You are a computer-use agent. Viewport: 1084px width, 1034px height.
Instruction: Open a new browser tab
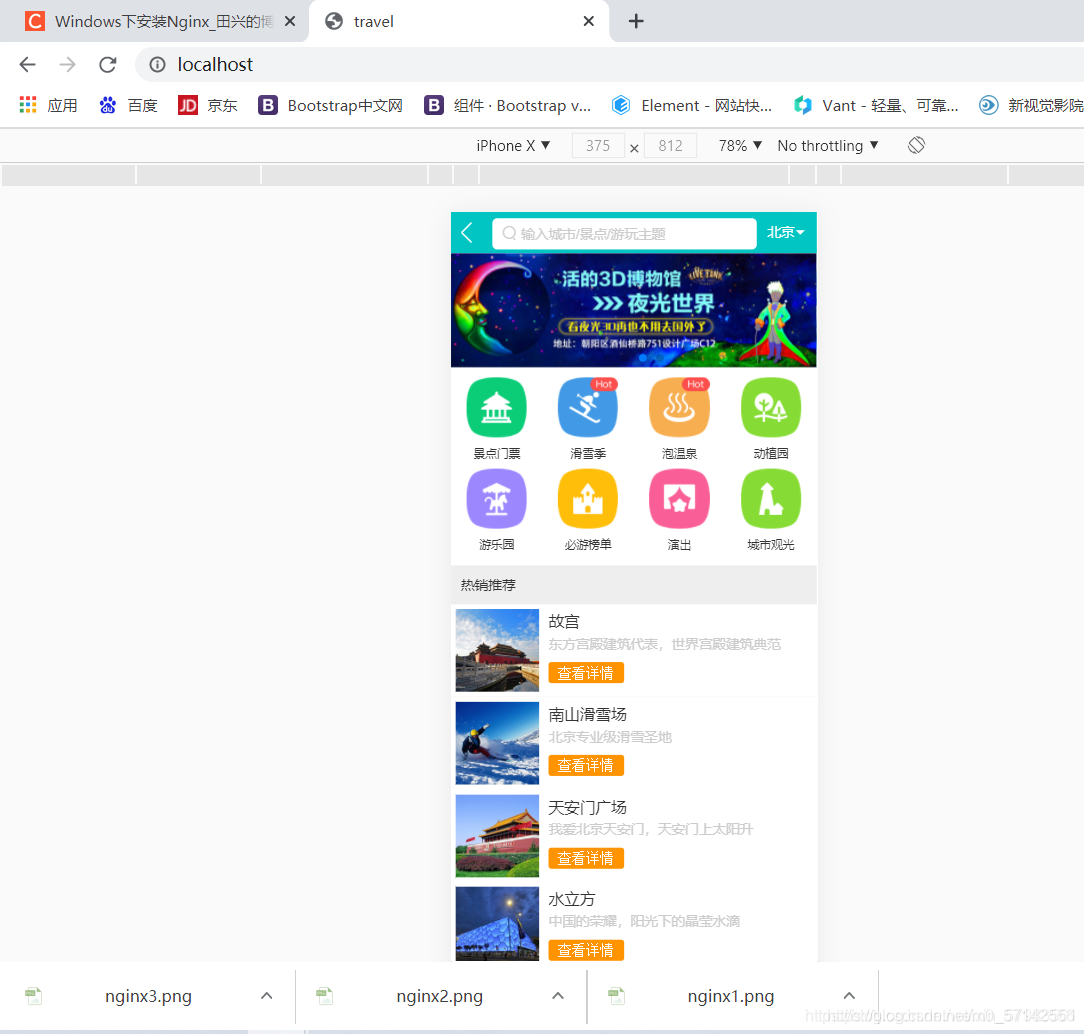[x=636, y=21]
